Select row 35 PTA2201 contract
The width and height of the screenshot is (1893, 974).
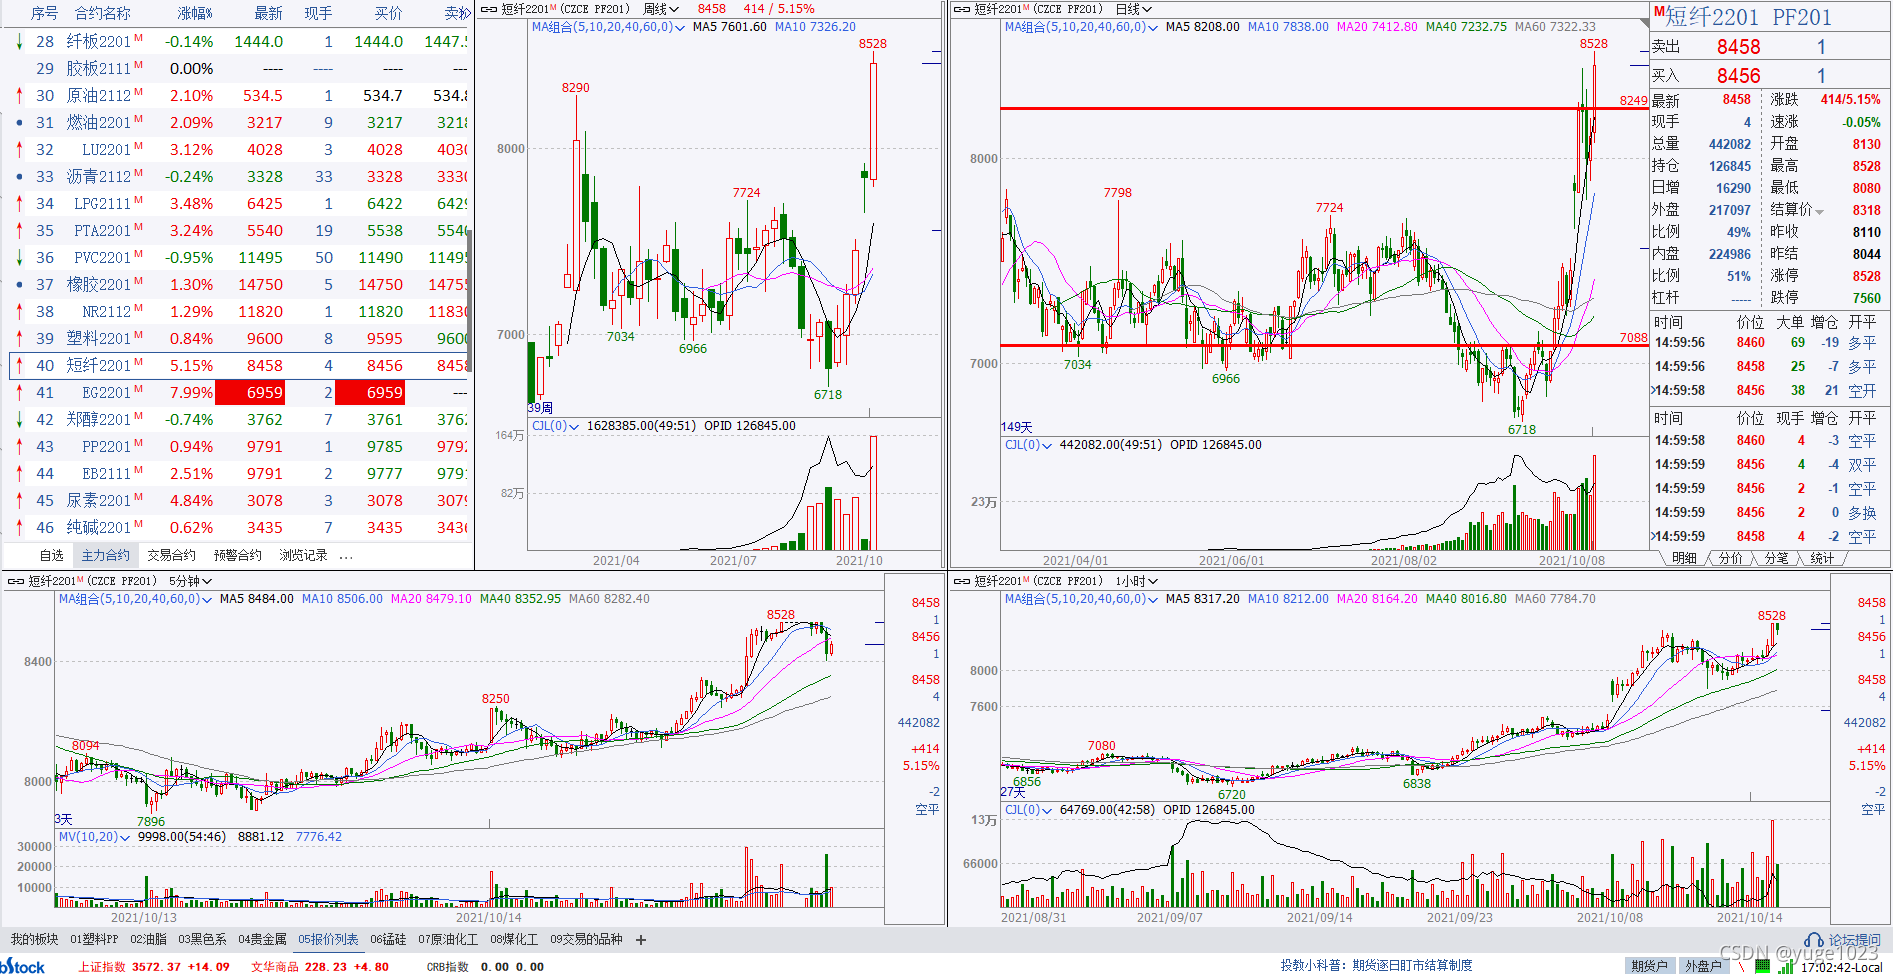pyautogui.click(x=240, y=231)
